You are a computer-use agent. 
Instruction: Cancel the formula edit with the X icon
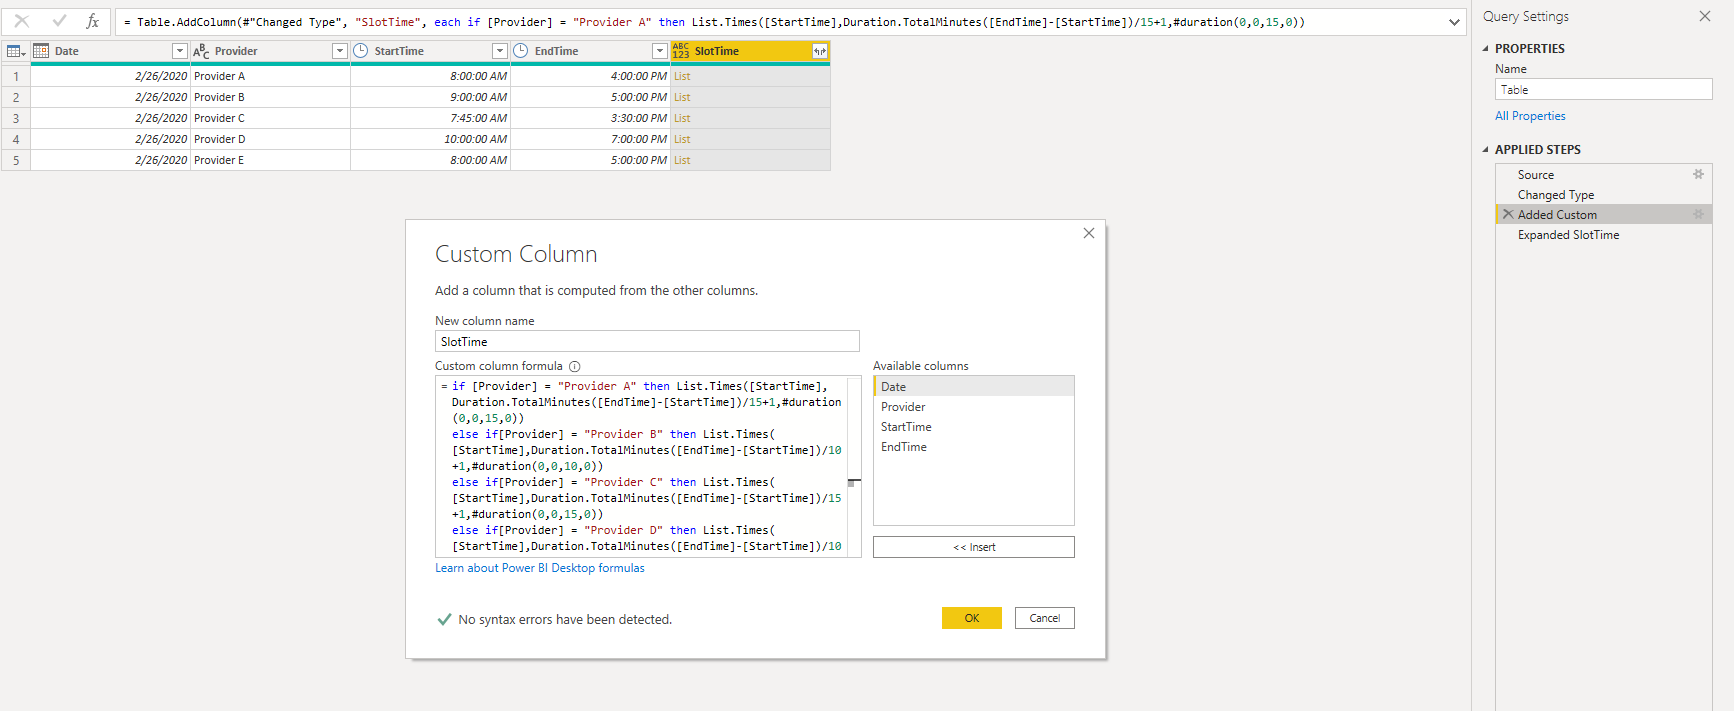(x=22, y=21)
